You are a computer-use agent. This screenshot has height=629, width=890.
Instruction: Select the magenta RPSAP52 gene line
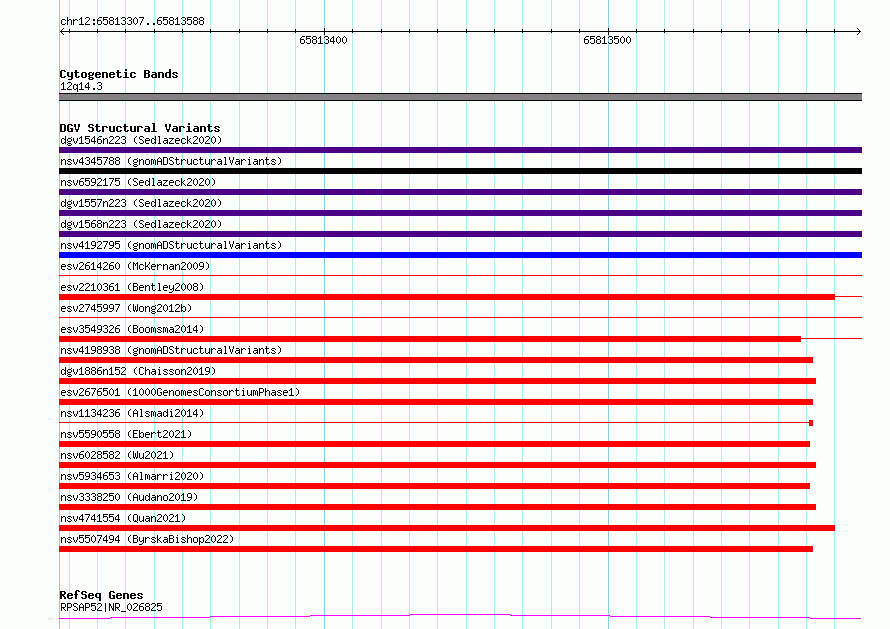[460, 617]
